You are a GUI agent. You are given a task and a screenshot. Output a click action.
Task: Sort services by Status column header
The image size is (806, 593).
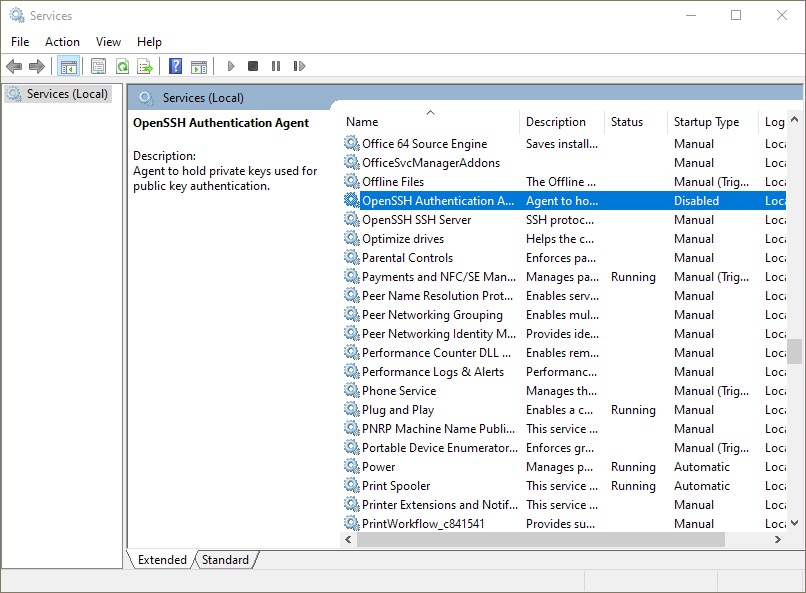pos(627,122)
